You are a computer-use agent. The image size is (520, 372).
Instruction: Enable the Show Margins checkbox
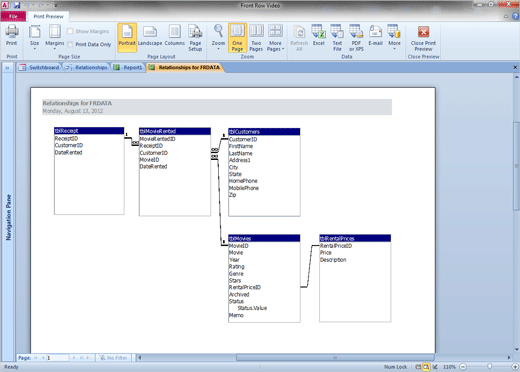point(70,31)
